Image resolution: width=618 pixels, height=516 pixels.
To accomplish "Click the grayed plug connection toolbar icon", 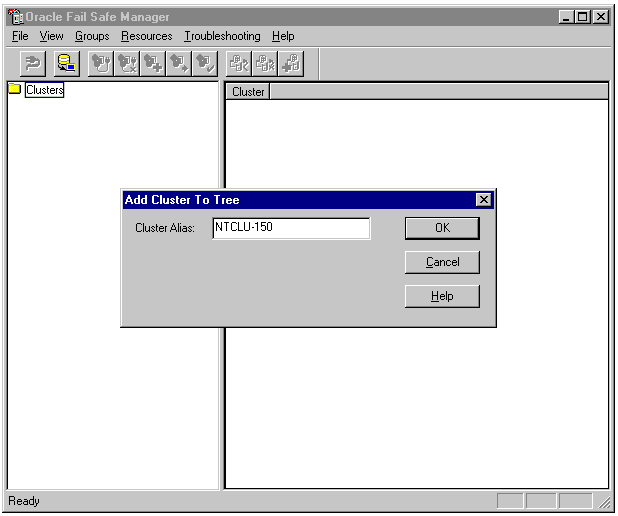I will (33, 63).
